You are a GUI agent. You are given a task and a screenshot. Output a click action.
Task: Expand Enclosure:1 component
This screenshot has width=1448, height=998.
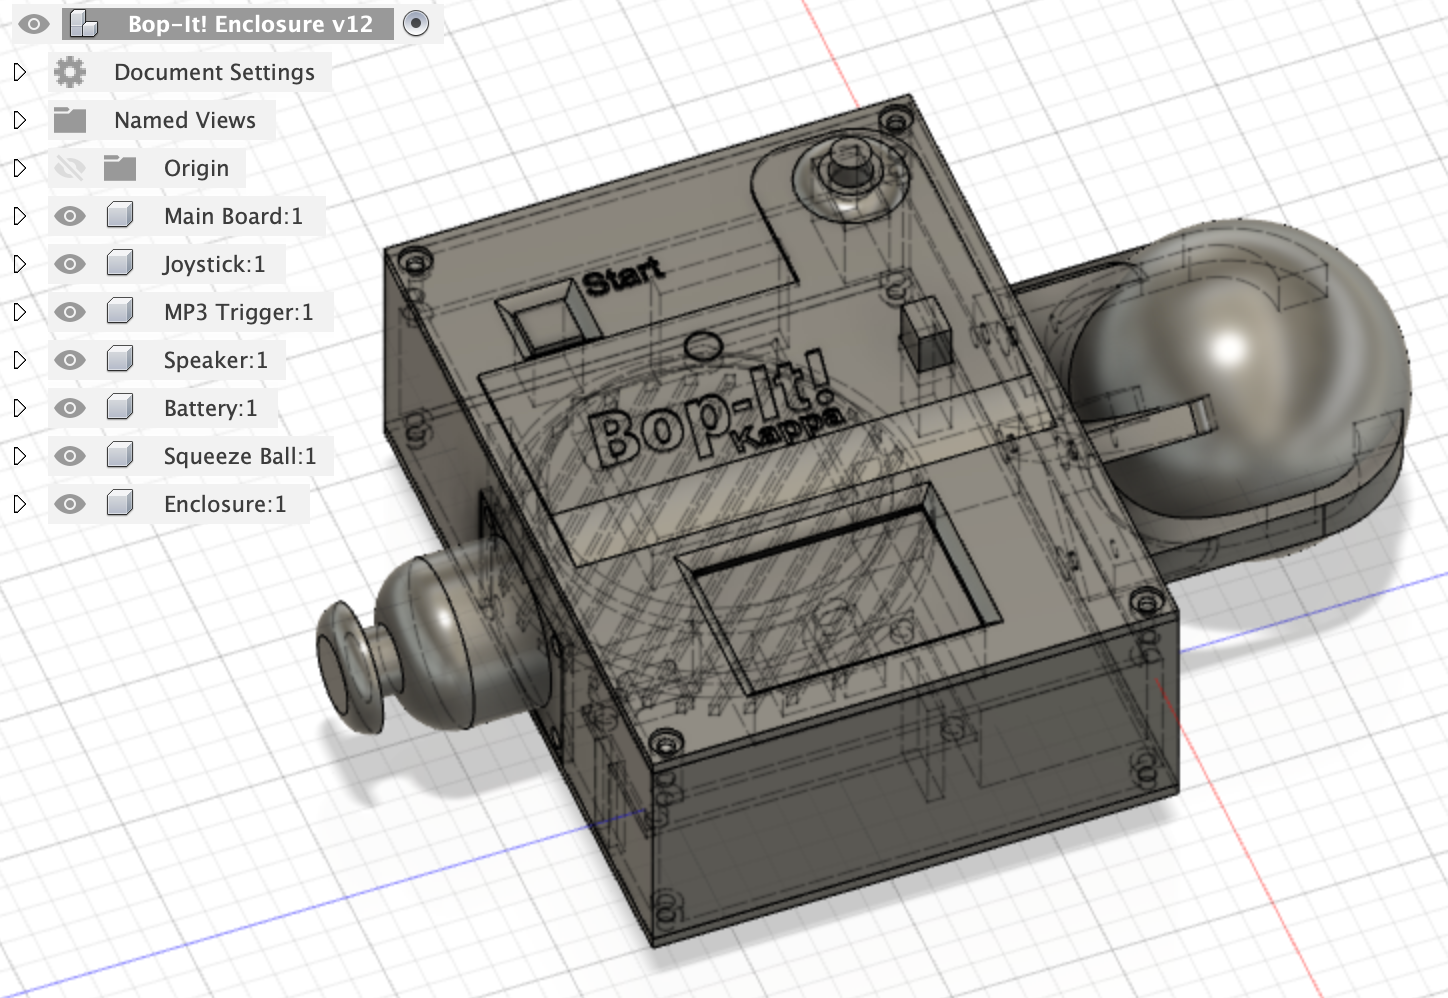[x=20, y=504]
